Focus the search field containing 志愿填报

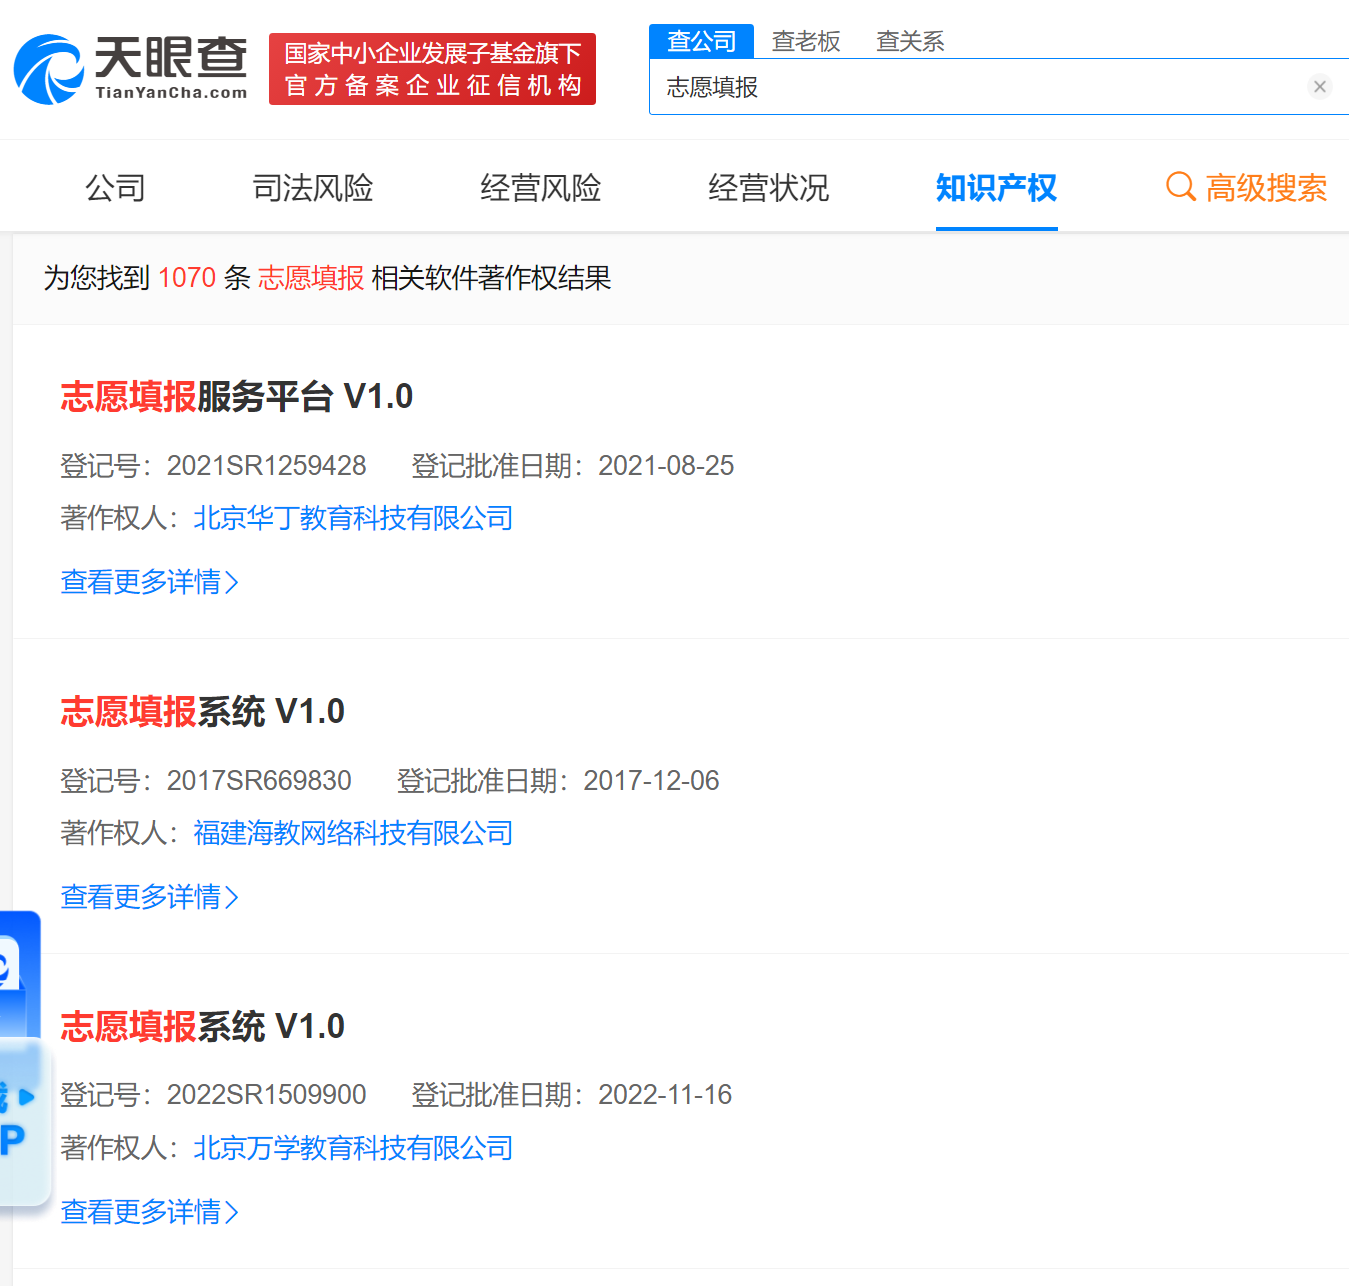(980, 87)
